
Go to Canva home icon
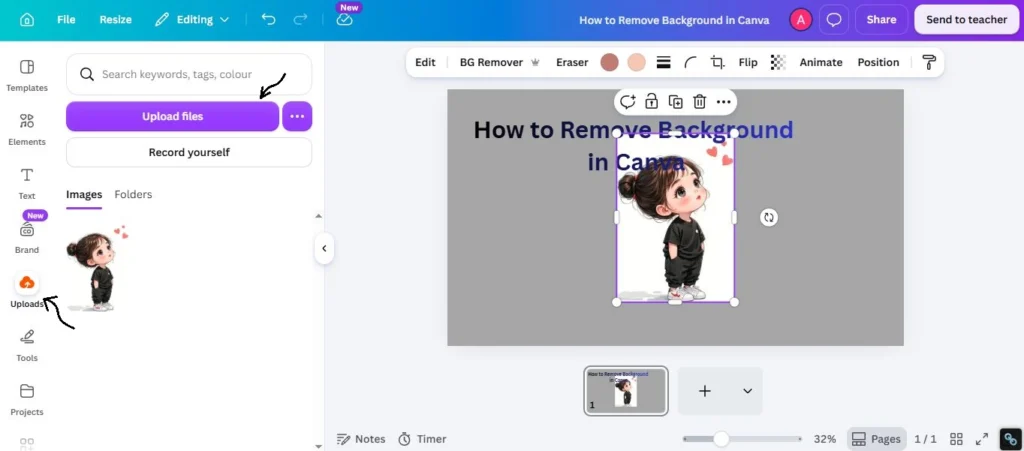pos(27,20)
